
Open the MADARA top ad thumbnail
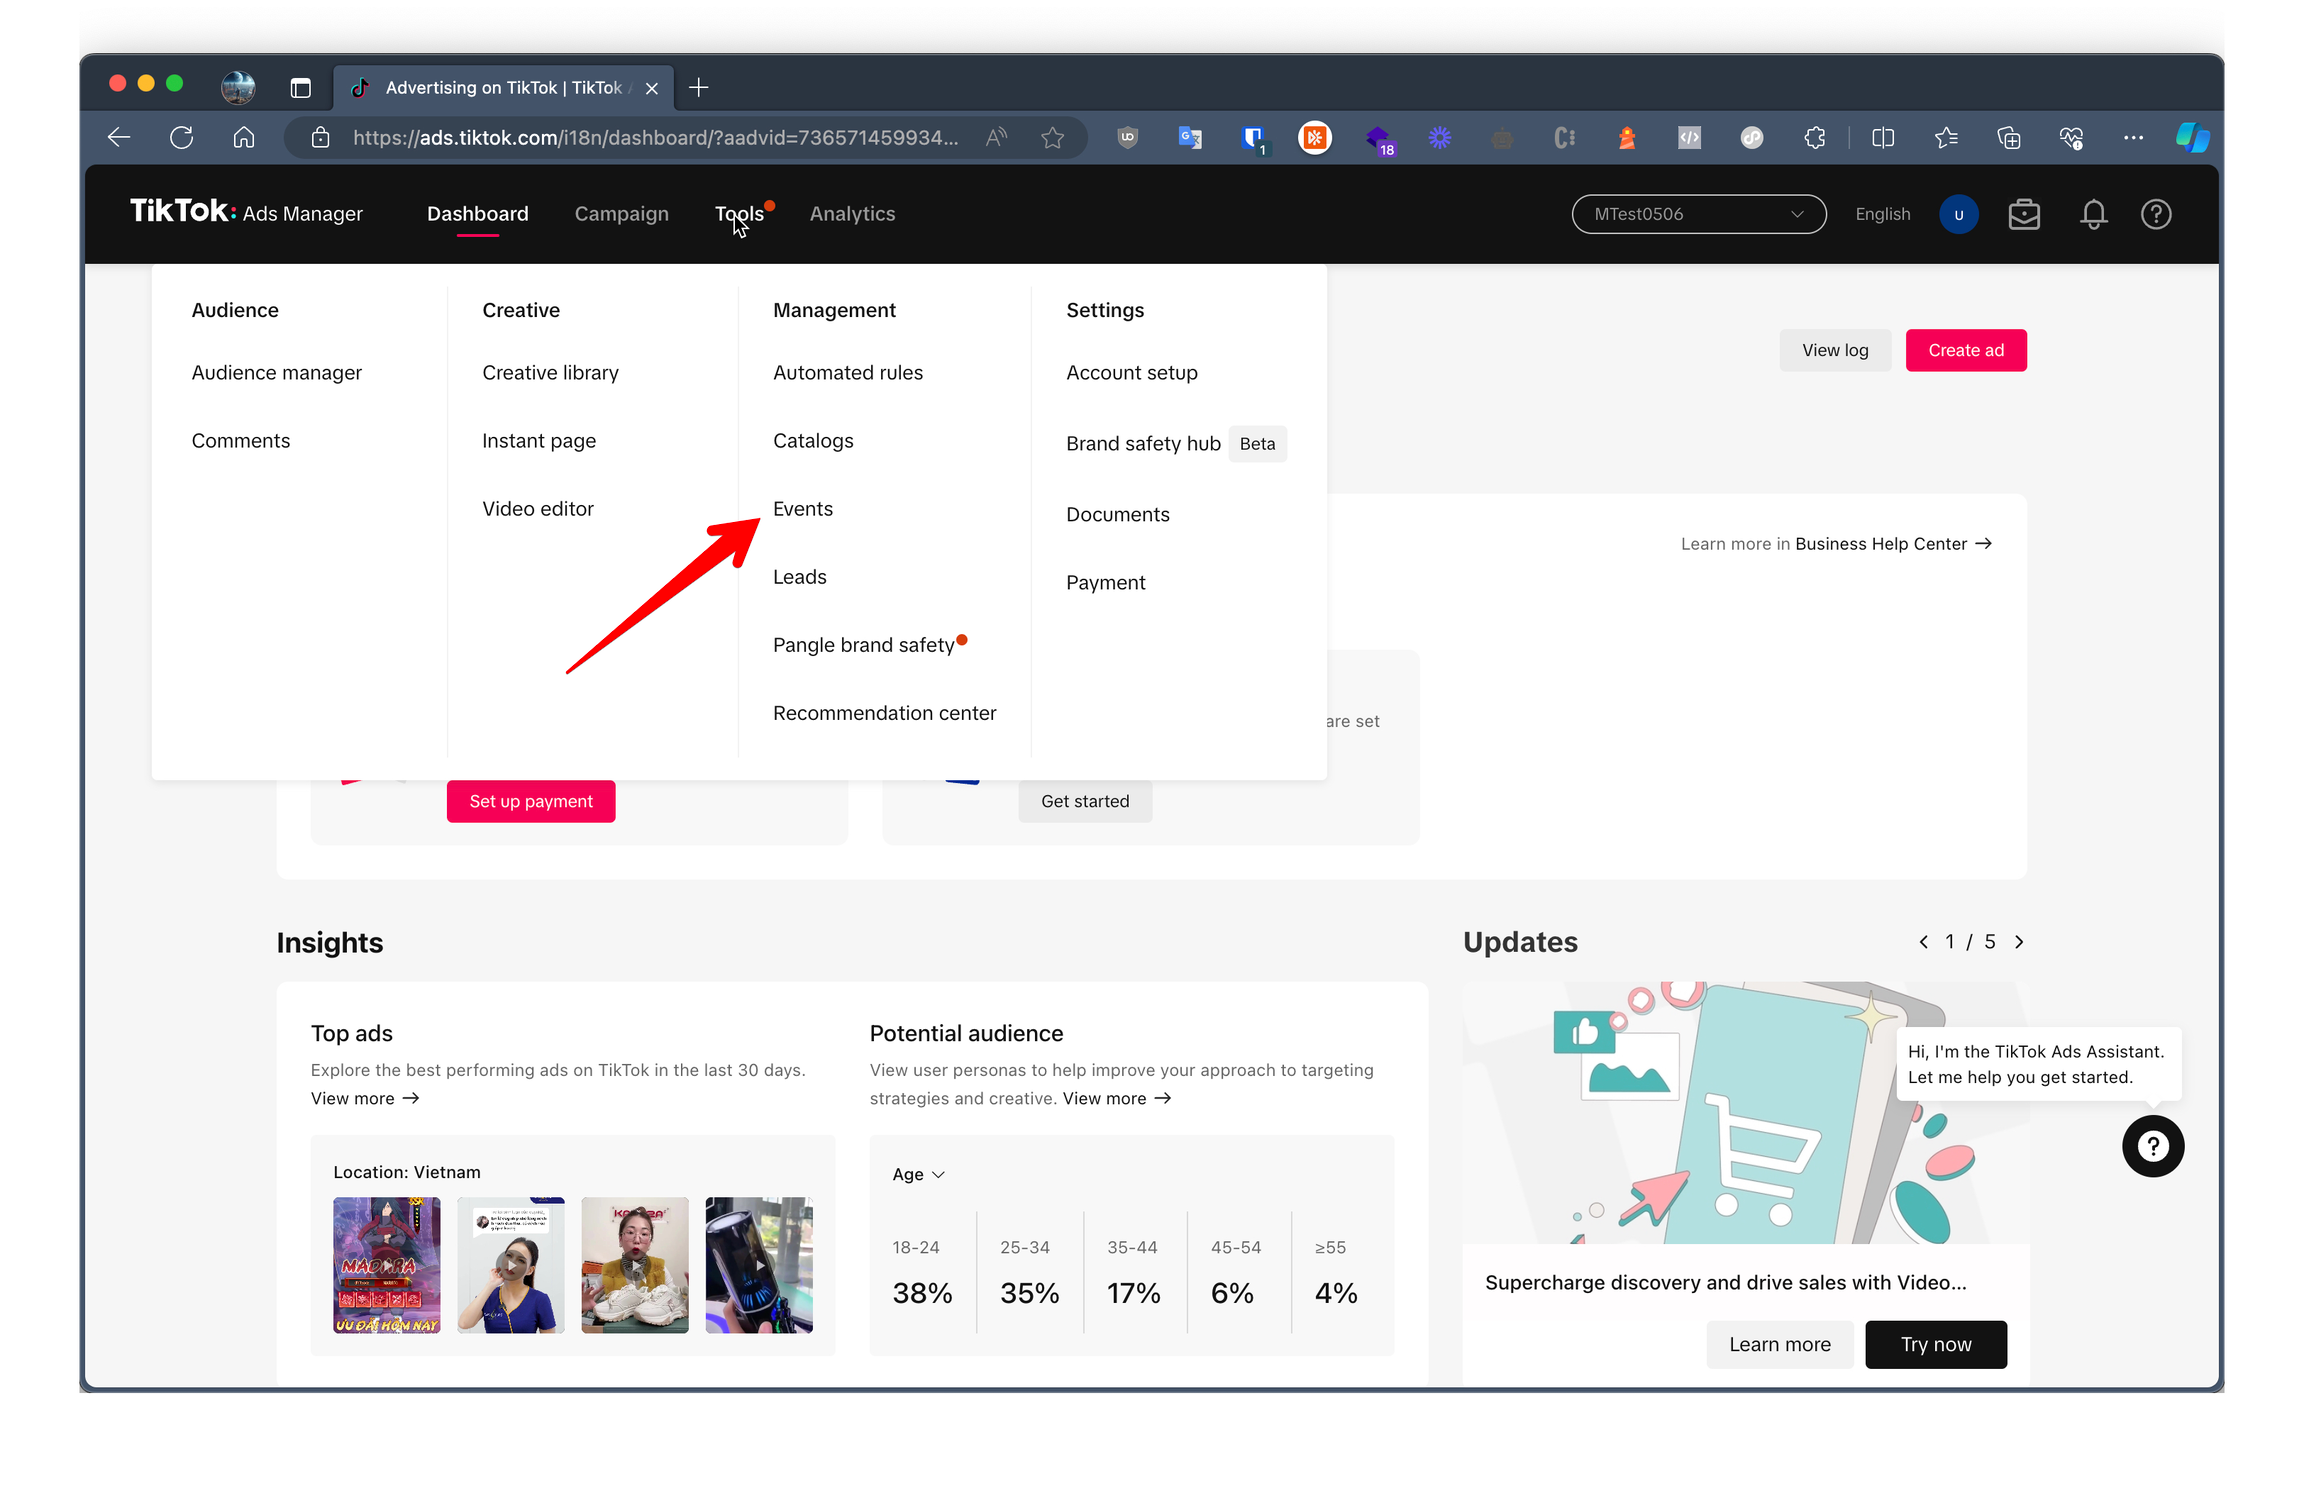tap(386, 1265)
